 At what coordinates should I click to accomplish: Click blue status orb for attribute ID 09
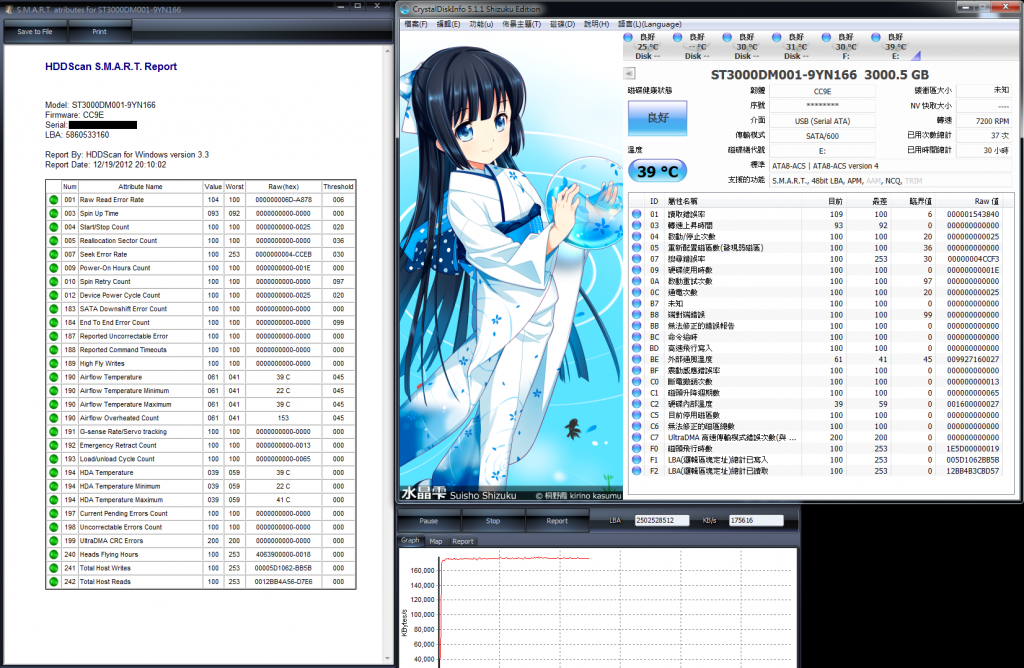coord(637,270)
